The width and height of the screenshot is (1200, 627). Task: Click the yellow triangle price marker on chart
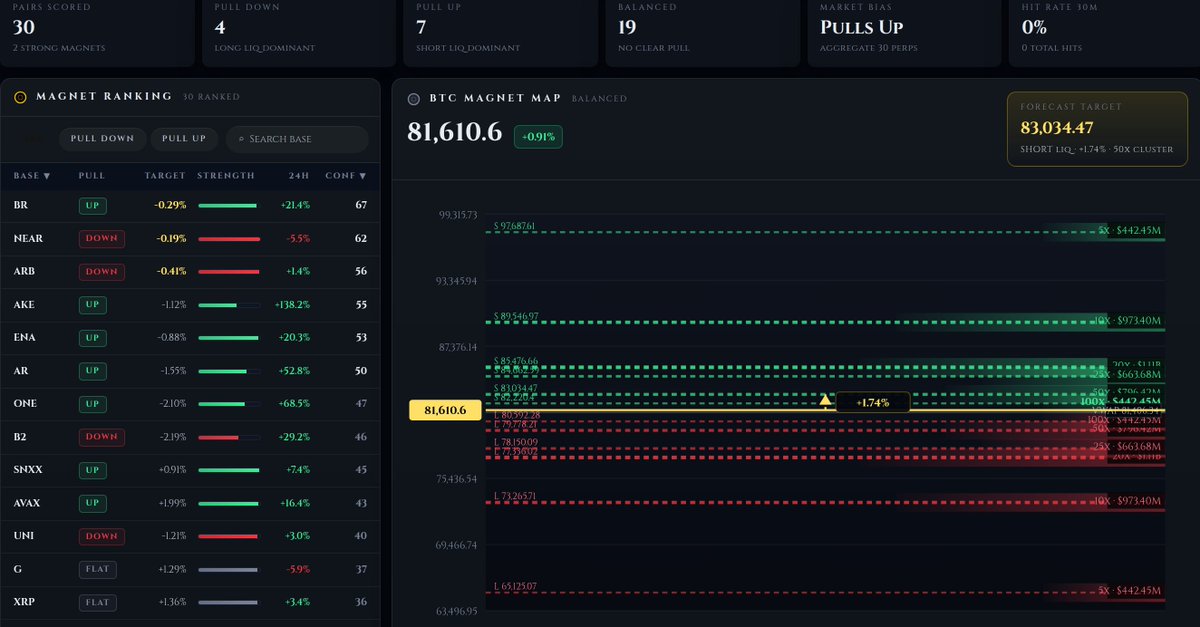[825, 401]
